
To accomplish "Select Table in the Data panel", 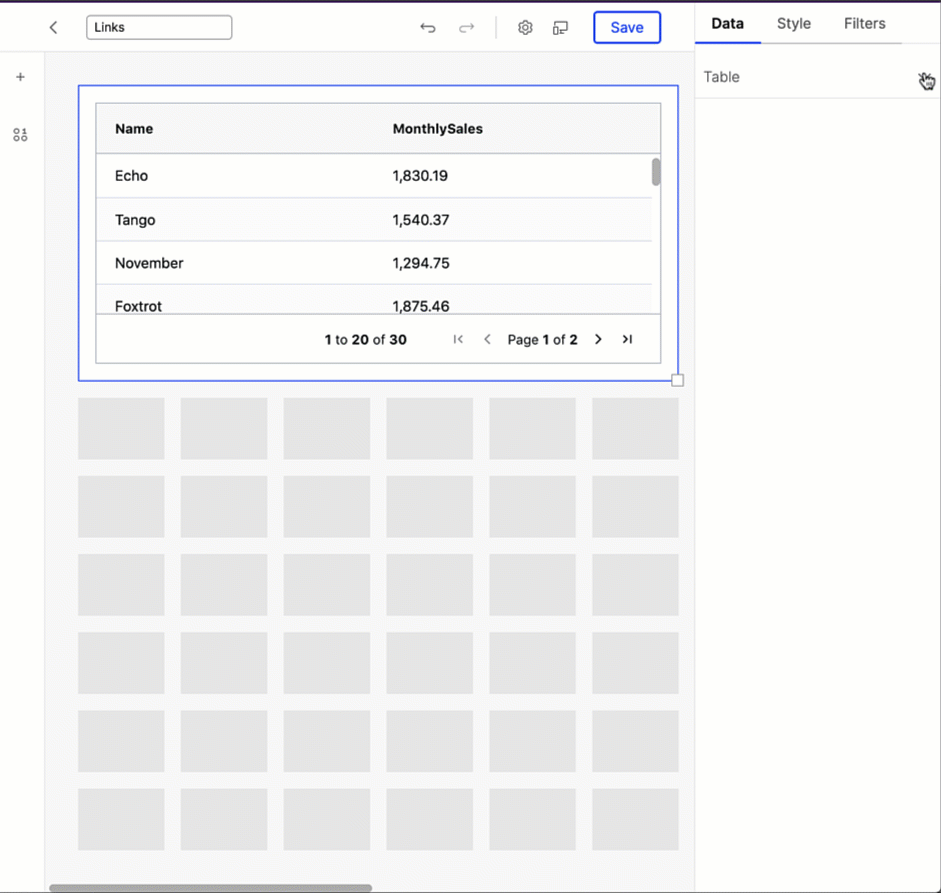I will [x=721, y=76].
